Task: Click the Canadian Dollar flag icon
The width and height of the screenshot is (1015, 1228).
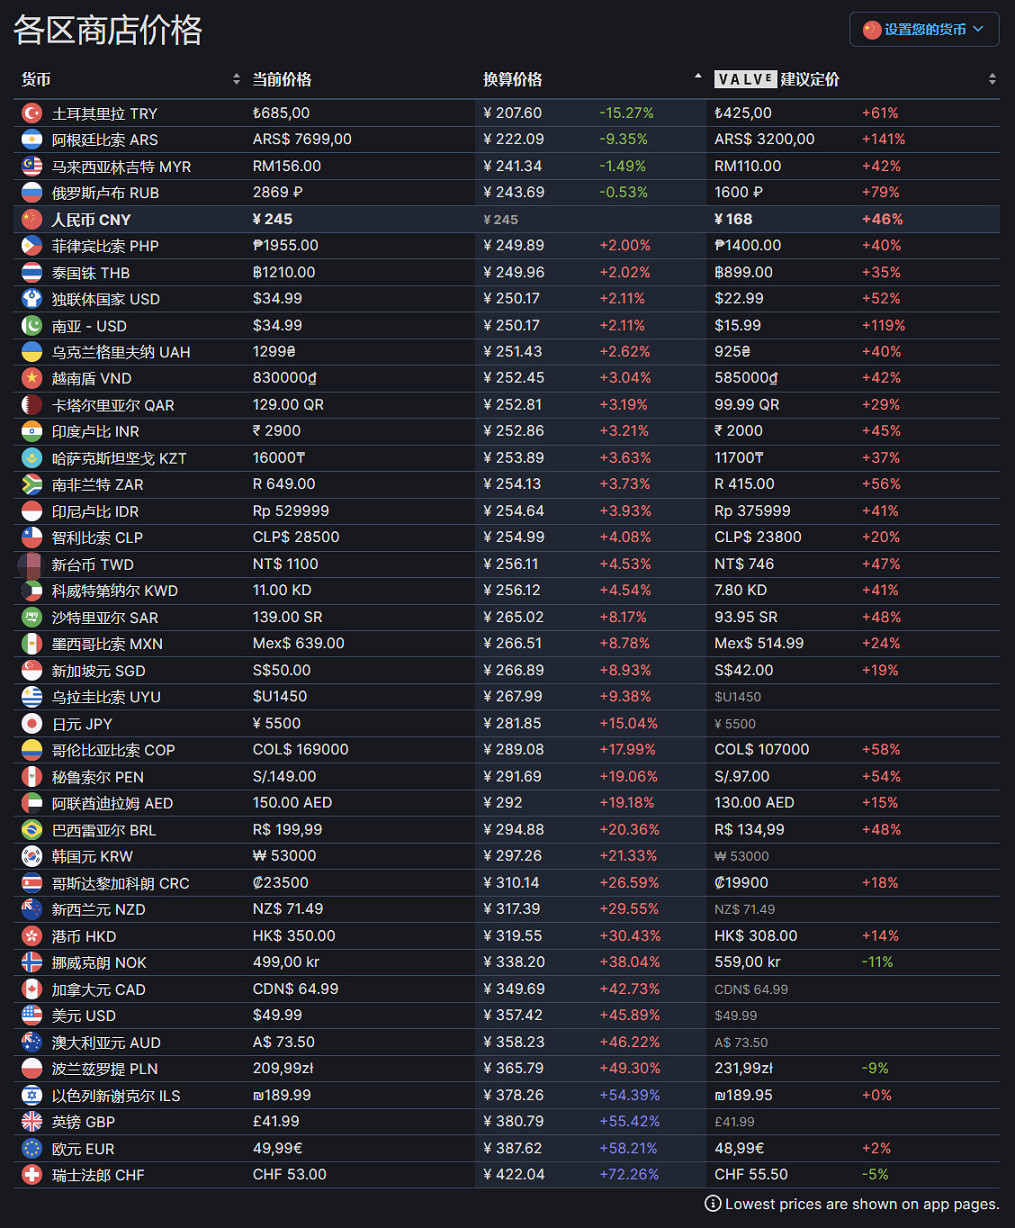Action: 32,989
